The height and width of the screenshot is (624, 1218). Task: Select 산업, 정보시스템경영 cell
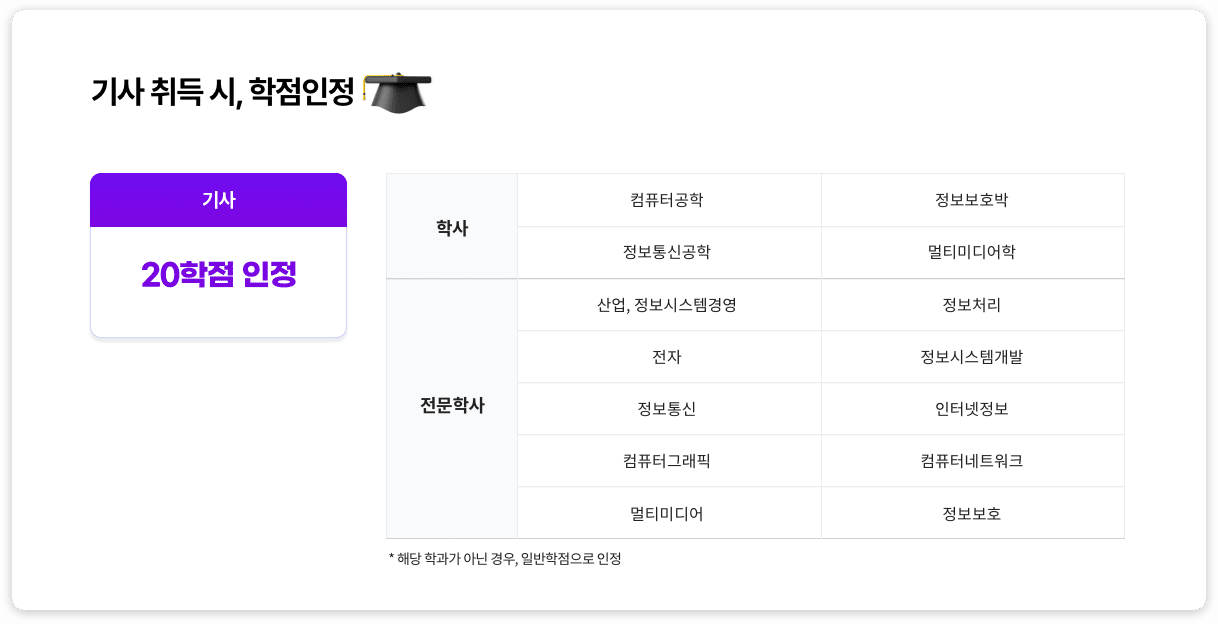pos(667,305)
